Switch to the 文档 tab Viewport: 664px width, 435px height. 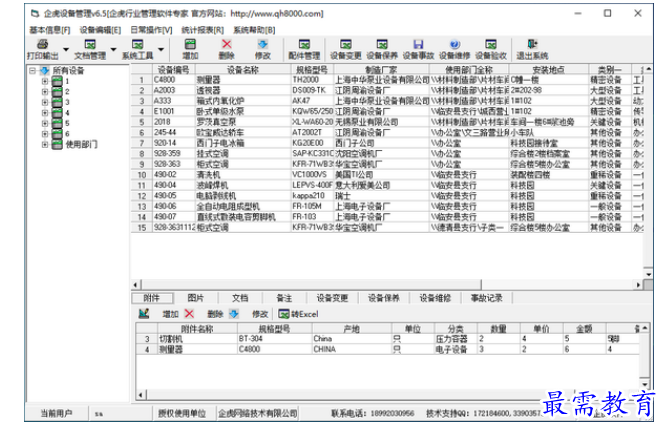coord(240,298)
